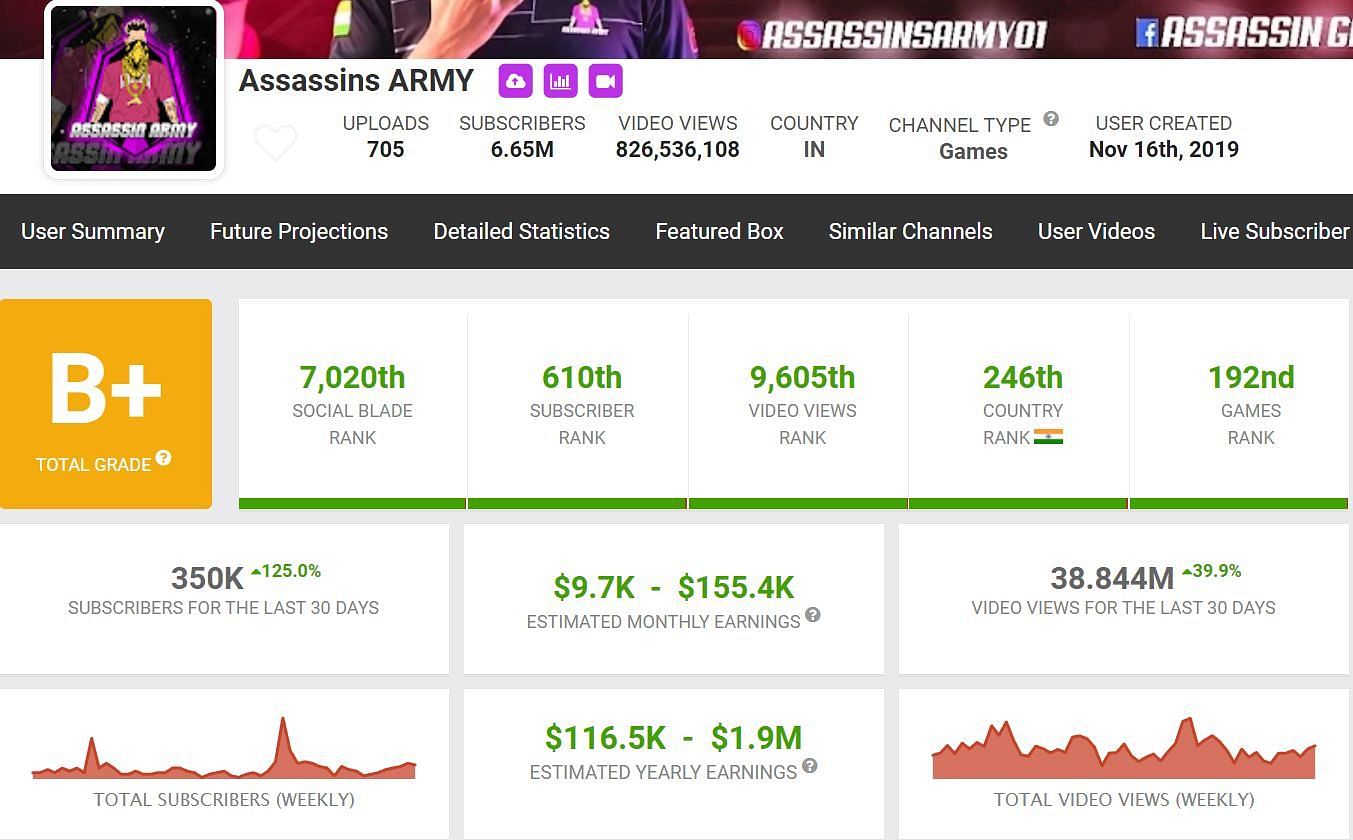Open the User Summary tab
This screenshot has width=1353, height=840.
click(x=93, y=231)
